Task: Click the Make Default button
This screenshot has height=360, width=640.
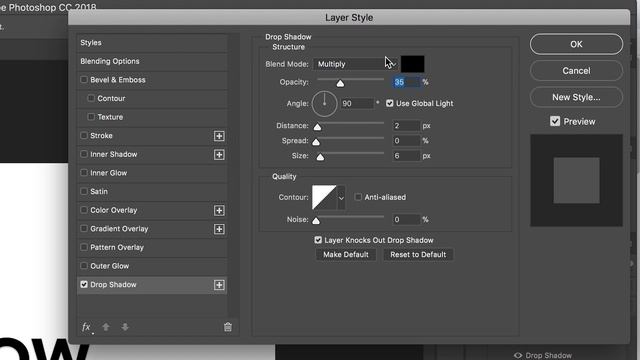Action: [346, 255]
